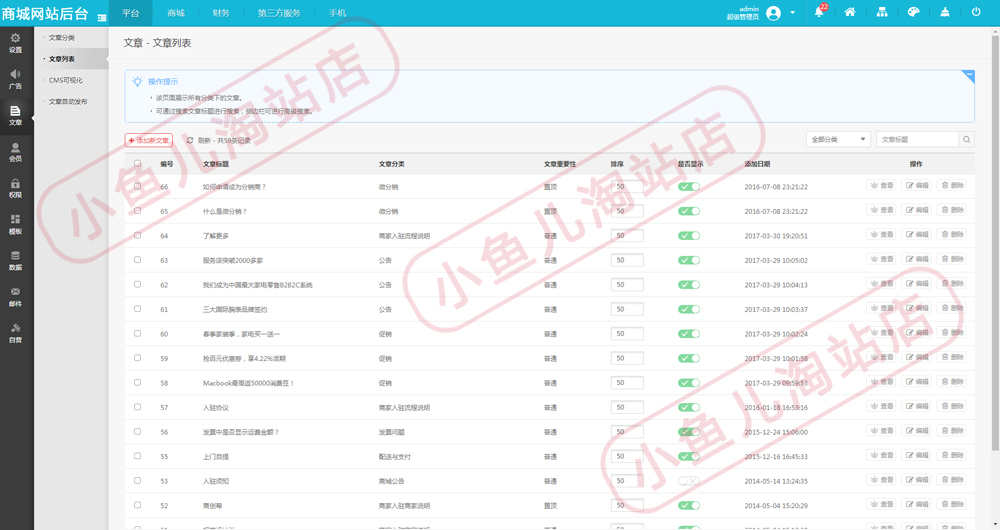Tick checkbox for article 66
Image resolution: width=1000 pixels, height=530 pixels.
point(137,186)
